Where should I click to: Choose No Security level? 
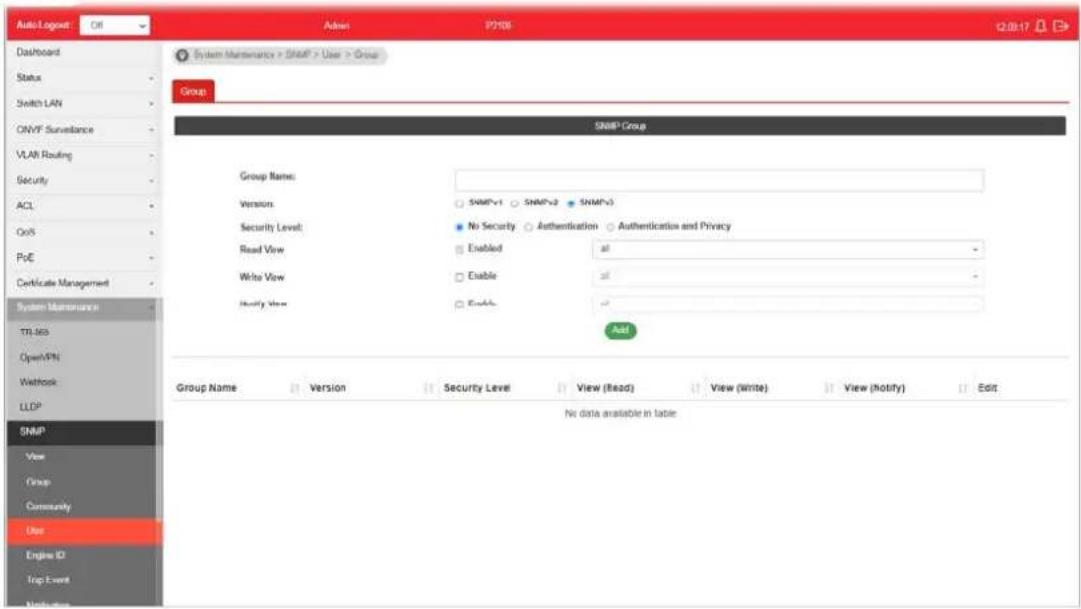(459, 227)
